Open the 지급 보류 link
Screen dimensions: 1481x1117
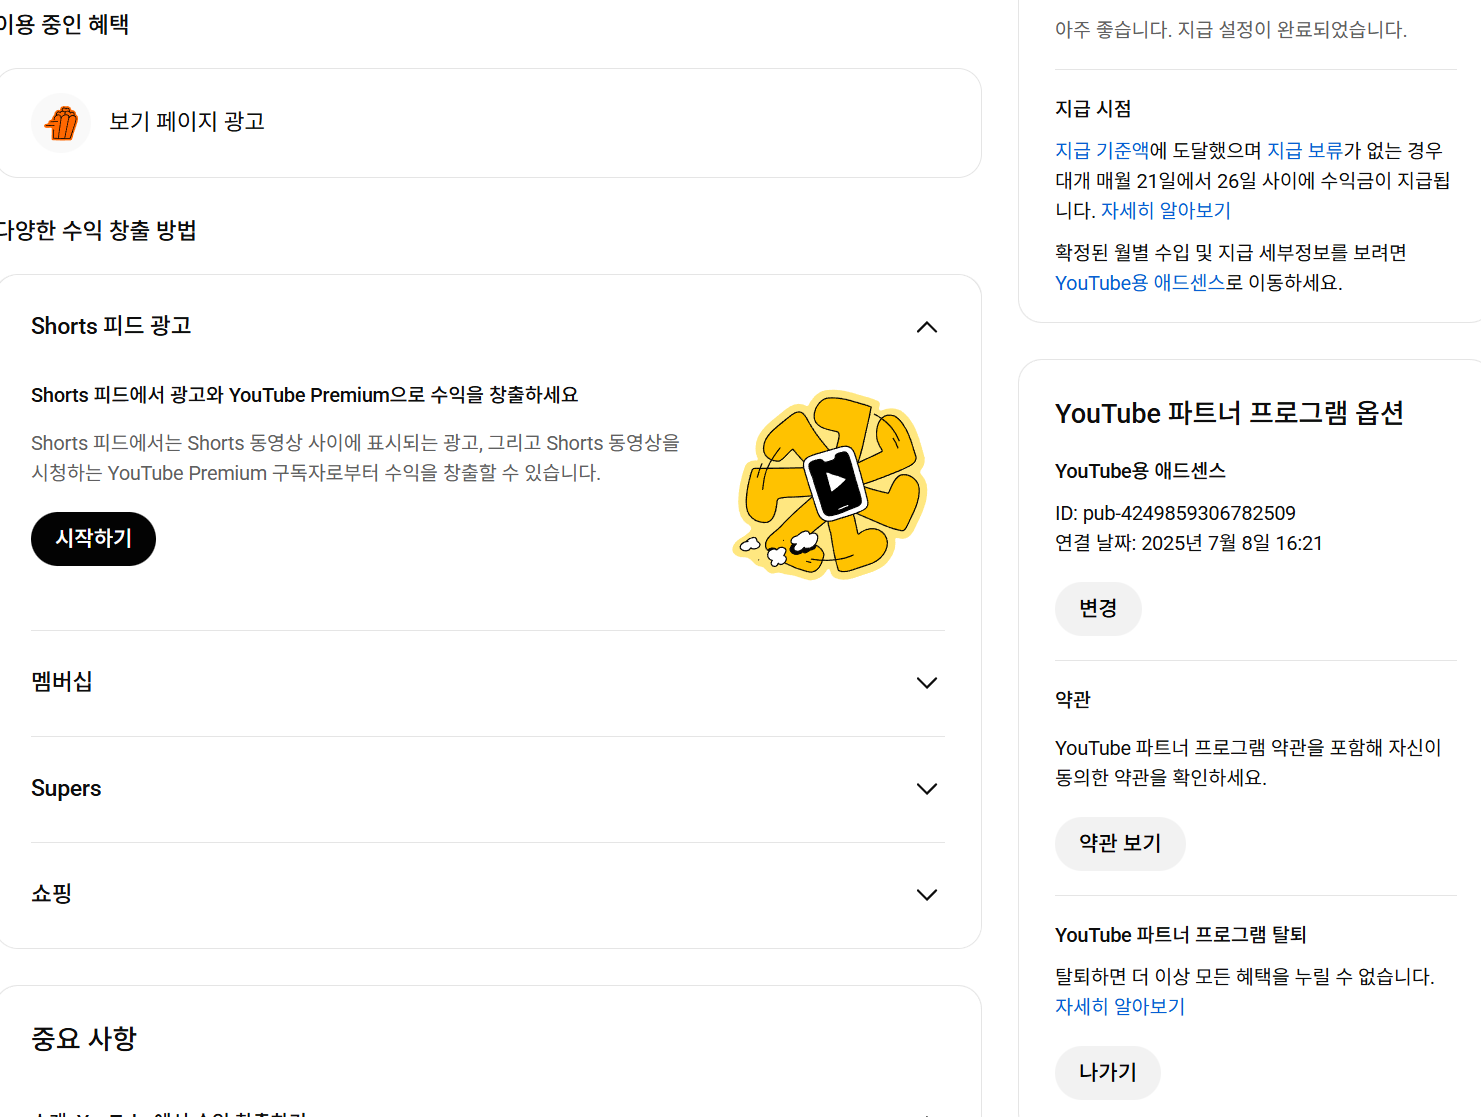1304,151
